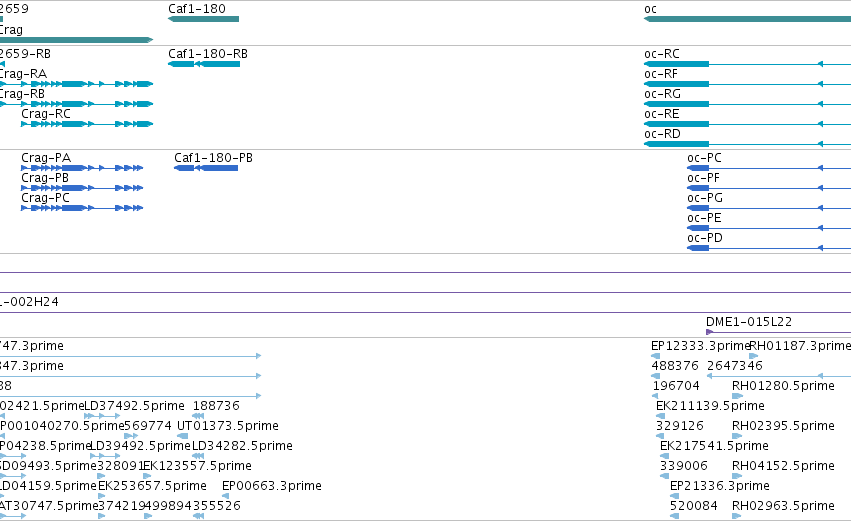Screen dimensions: 851x521
Task: Click the Caf1-180-RB label
Action: pos(208,54)
